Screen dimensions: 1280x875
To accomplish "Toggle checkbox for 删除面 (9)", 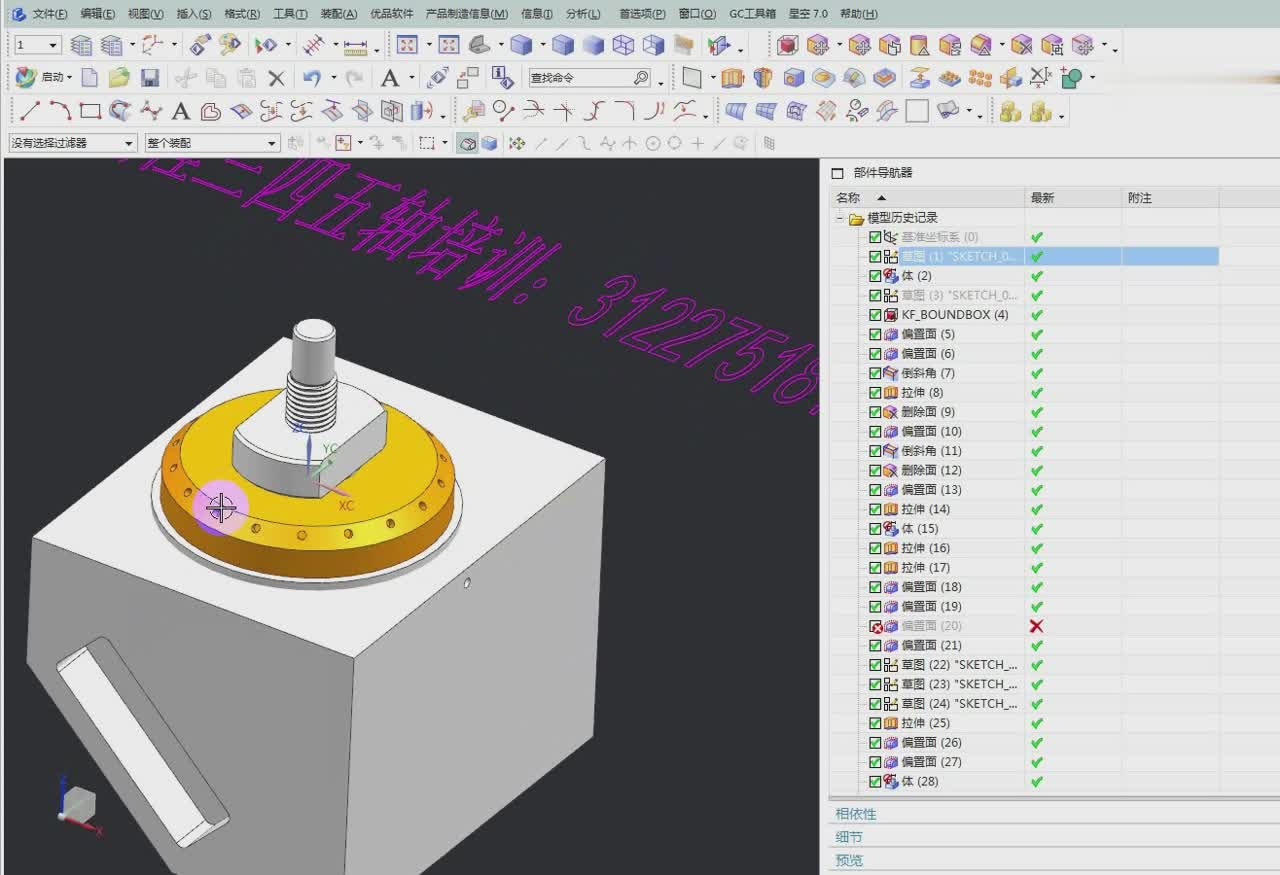I will tap(875, 412).
